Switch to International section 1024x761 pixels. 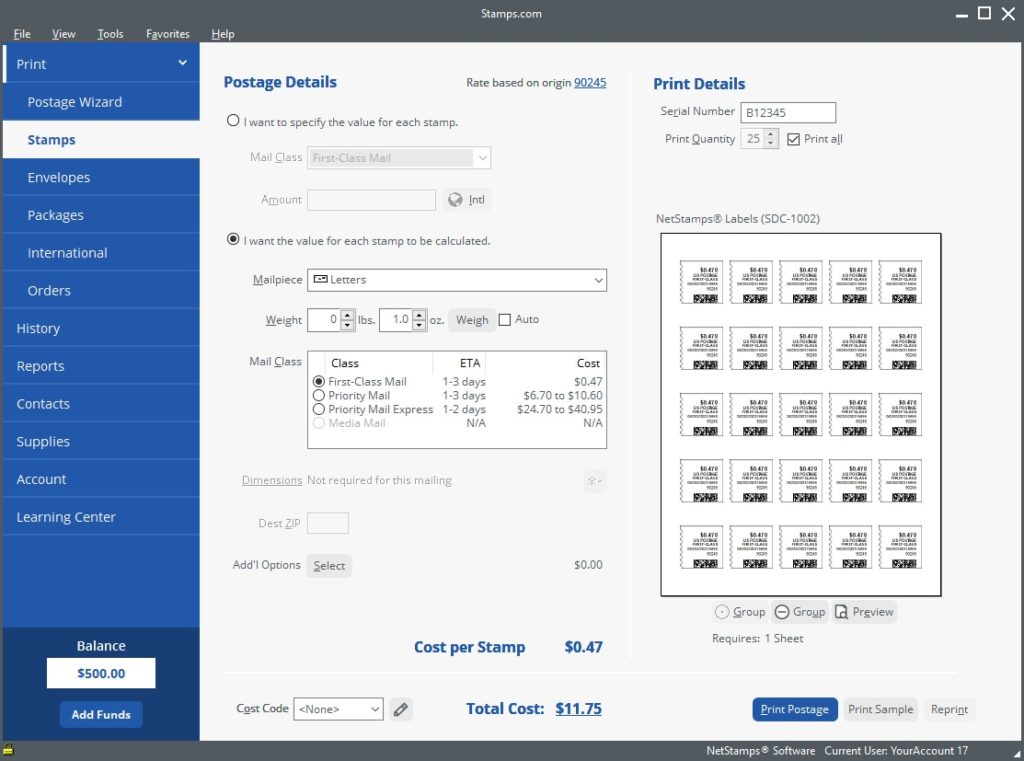101,253
